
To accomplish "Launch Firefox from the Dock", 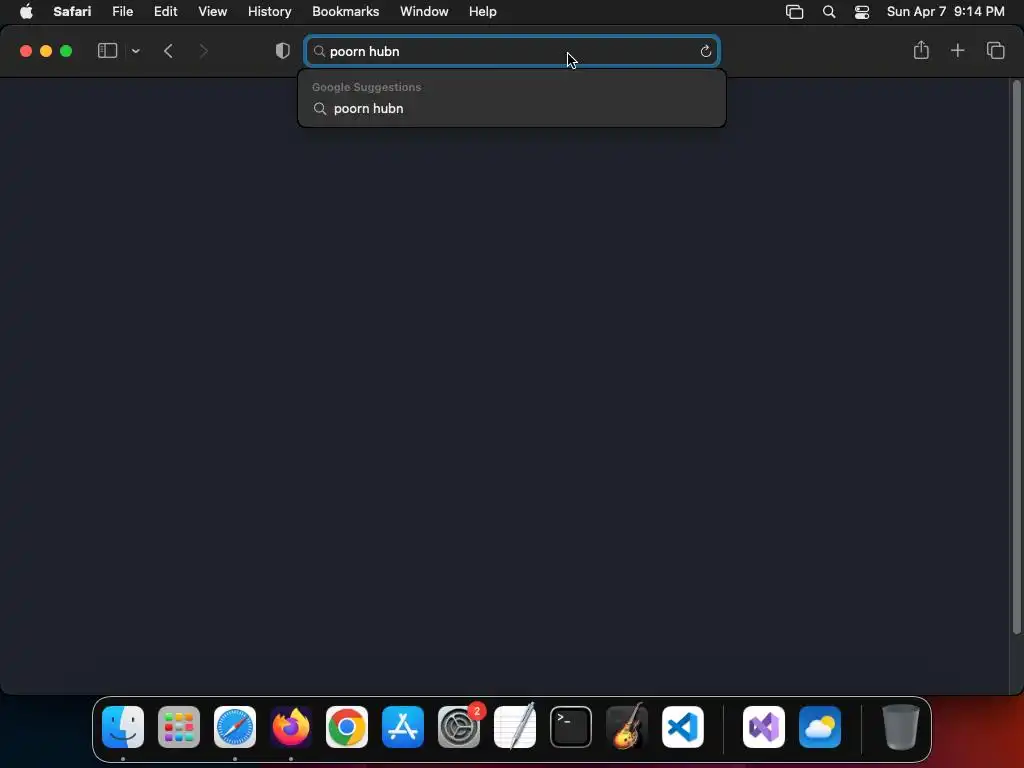I will tap(291, 727).
